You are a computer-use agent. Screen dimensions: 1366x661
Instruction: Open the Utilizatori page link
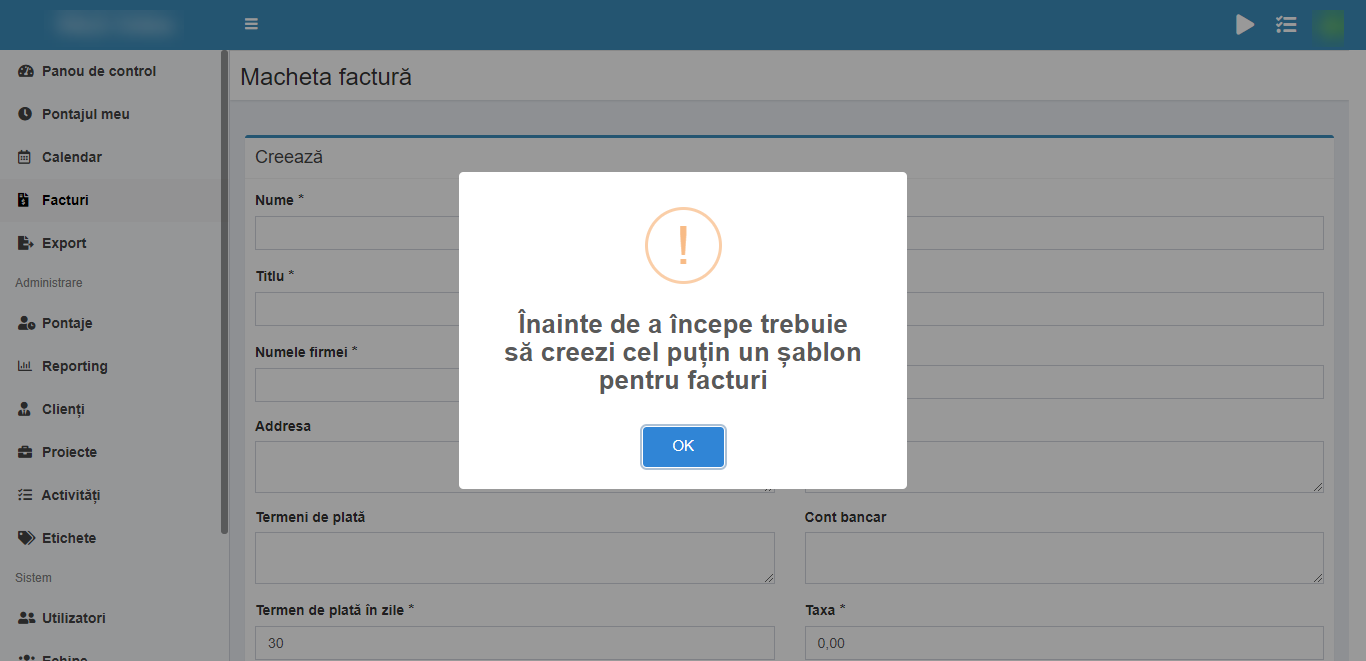point(110,618)
